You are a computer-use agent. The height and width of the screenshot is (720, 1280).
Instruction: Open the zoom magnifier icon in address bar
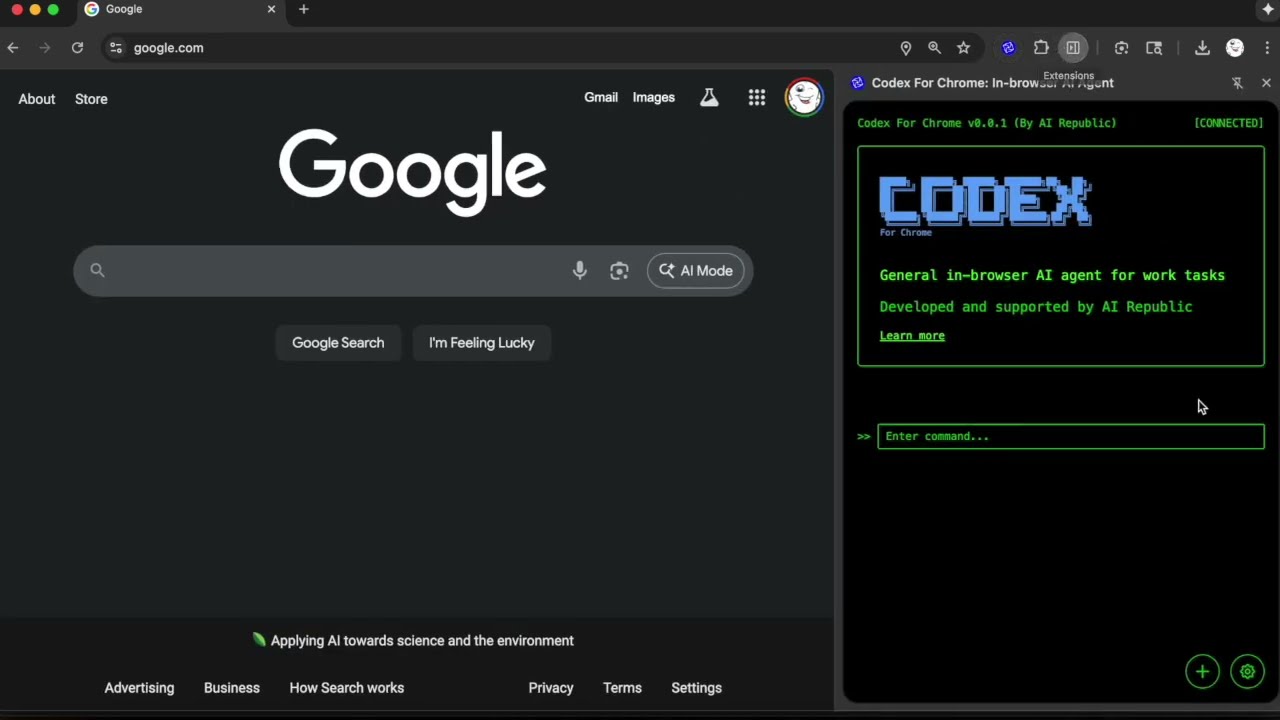coord(934,48)
